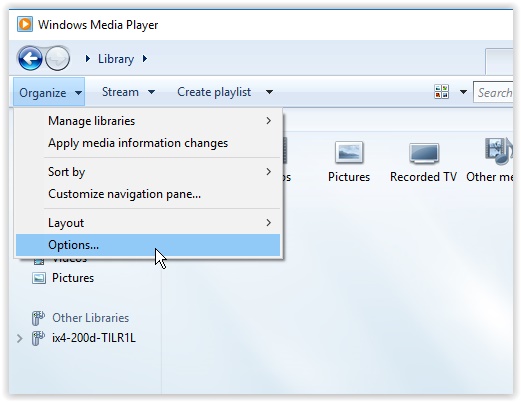Click the View options icon
521x402 pixels.
pyautogui.click(x=441, y=92)
